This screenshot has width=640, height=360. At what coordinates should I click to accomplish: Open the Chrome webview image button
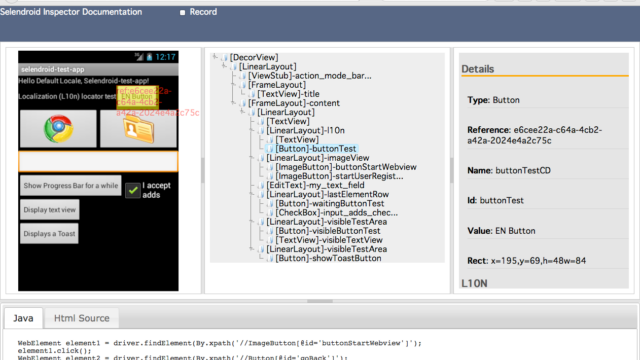(x=58, y=129)
